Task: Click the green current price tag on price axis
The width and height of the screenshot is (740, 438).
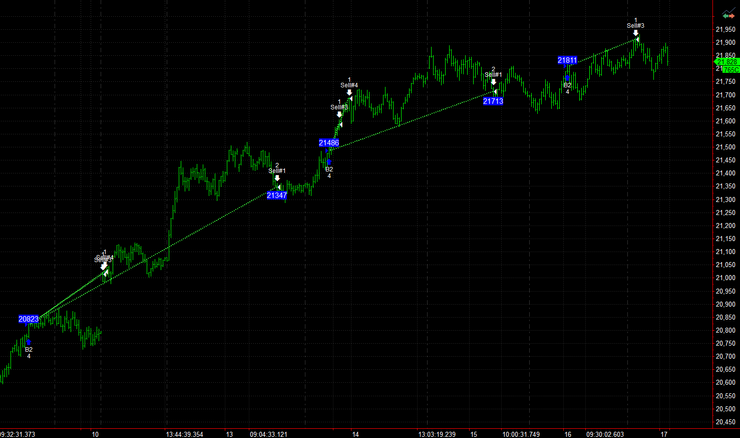Action: tap(727, 62)
